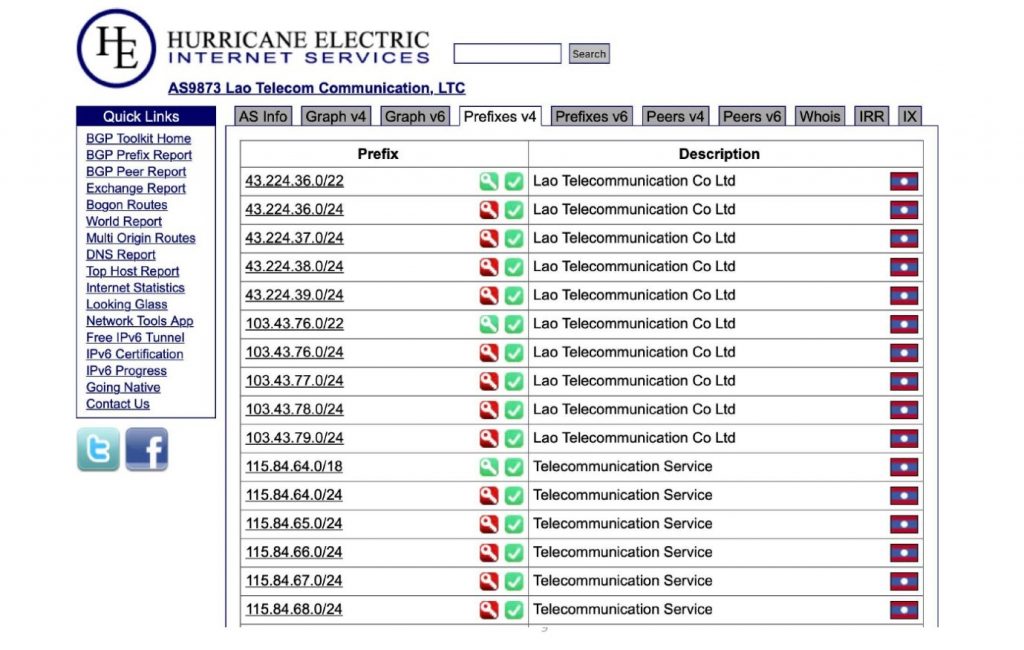Focus the search input field
This screenshot has width=1024, height=650.
pyautogui.click(x=507, y=54)
